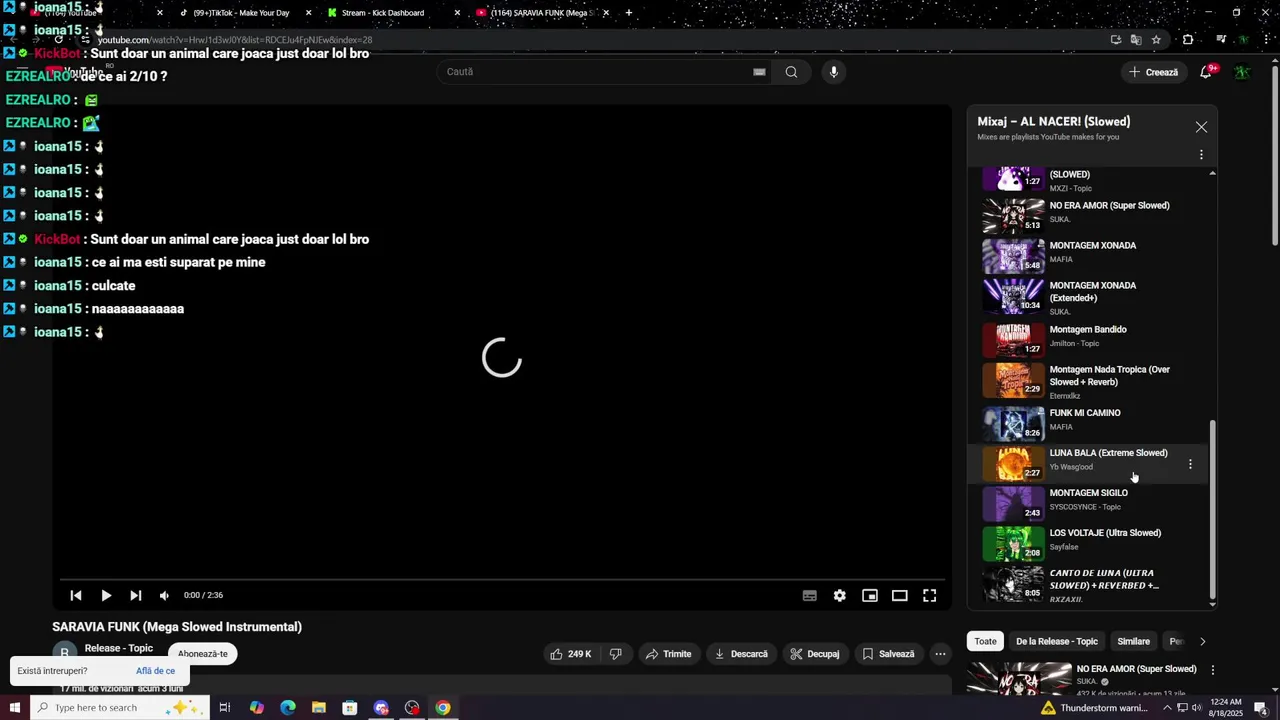Open more actions menu beside Salvează
The image size is (1280, 720).
(940, 654)
